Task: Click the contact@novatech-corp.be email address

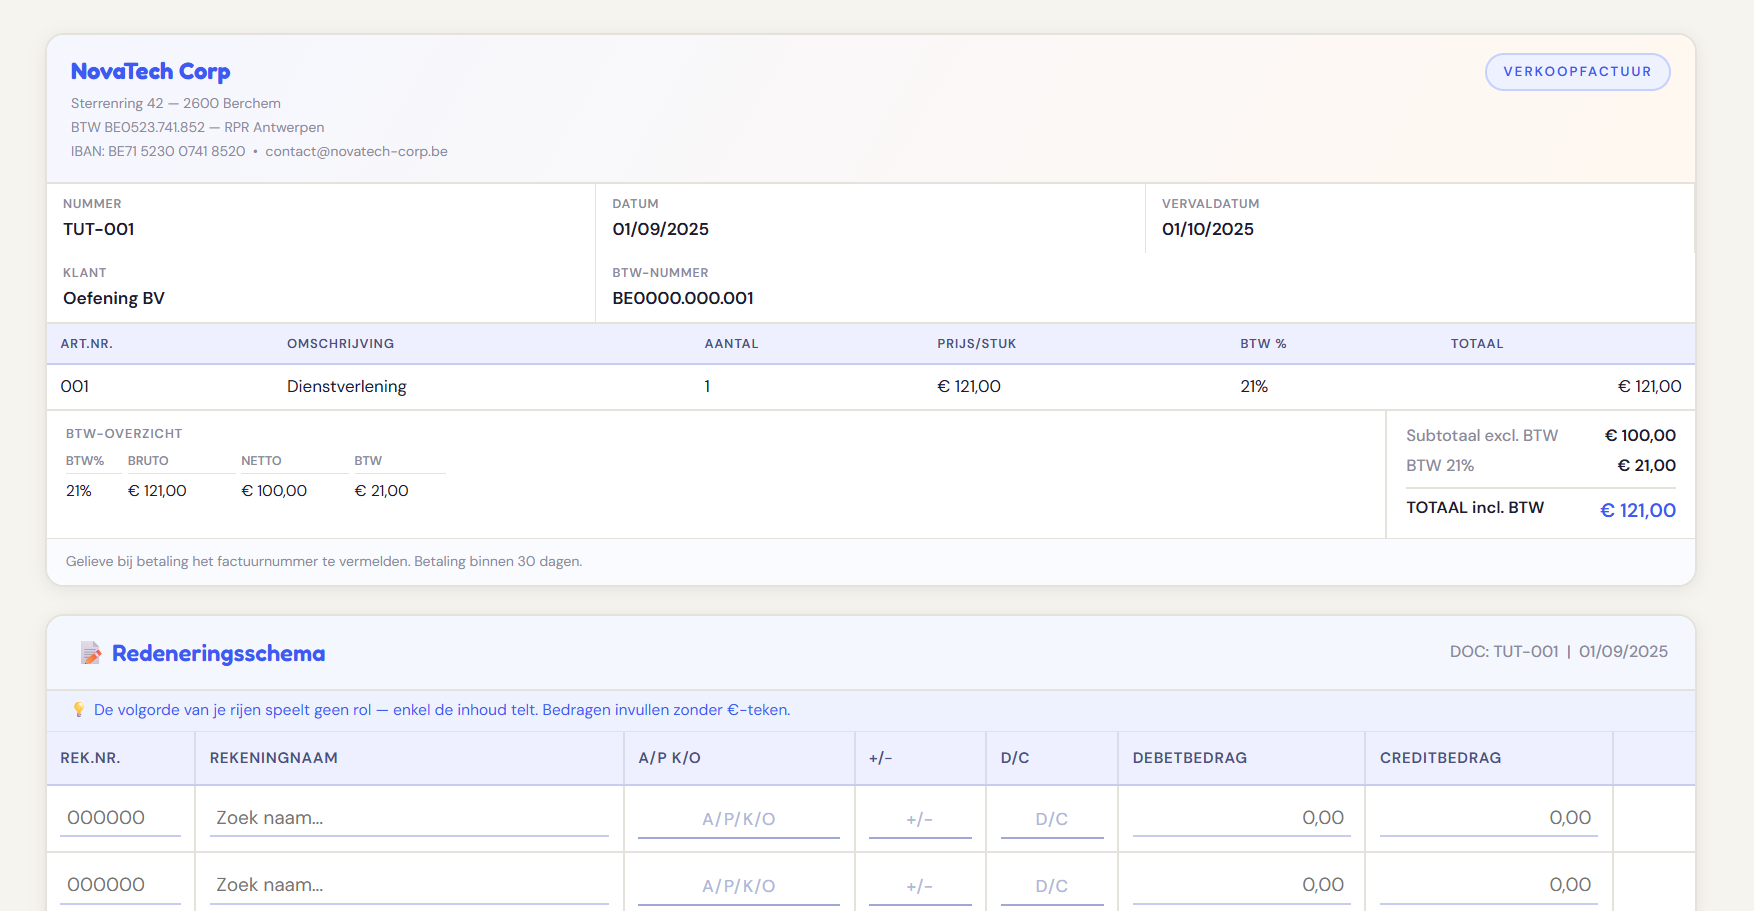Action: [356, 151]
